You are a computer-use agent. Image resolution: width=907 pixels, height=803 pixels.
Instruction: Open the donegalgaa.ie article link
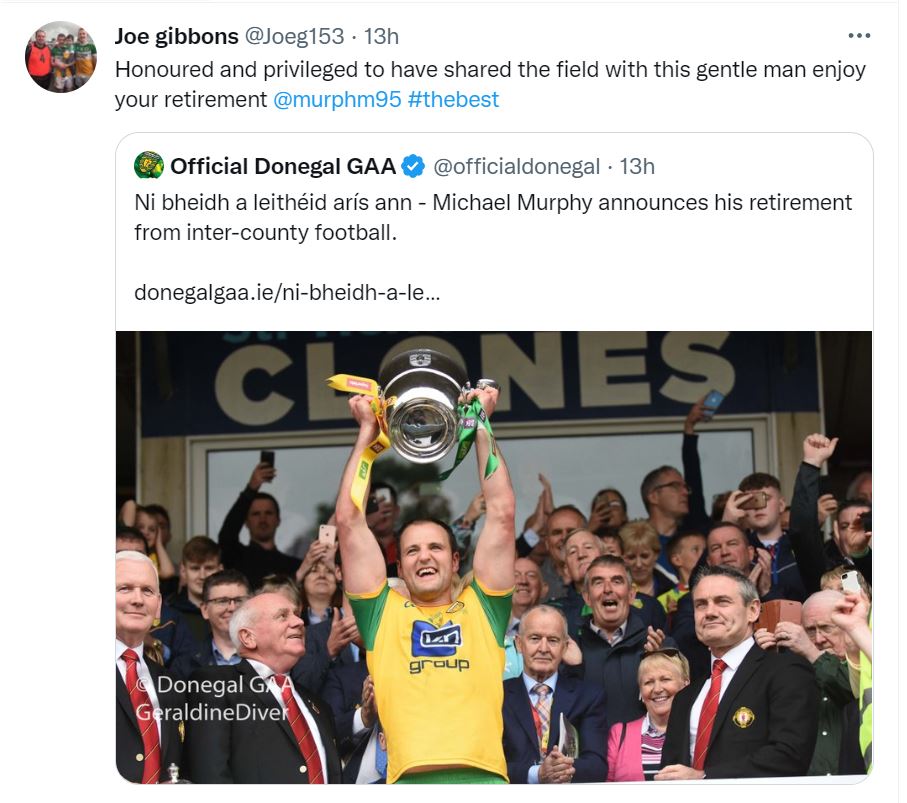click(287, 293)
